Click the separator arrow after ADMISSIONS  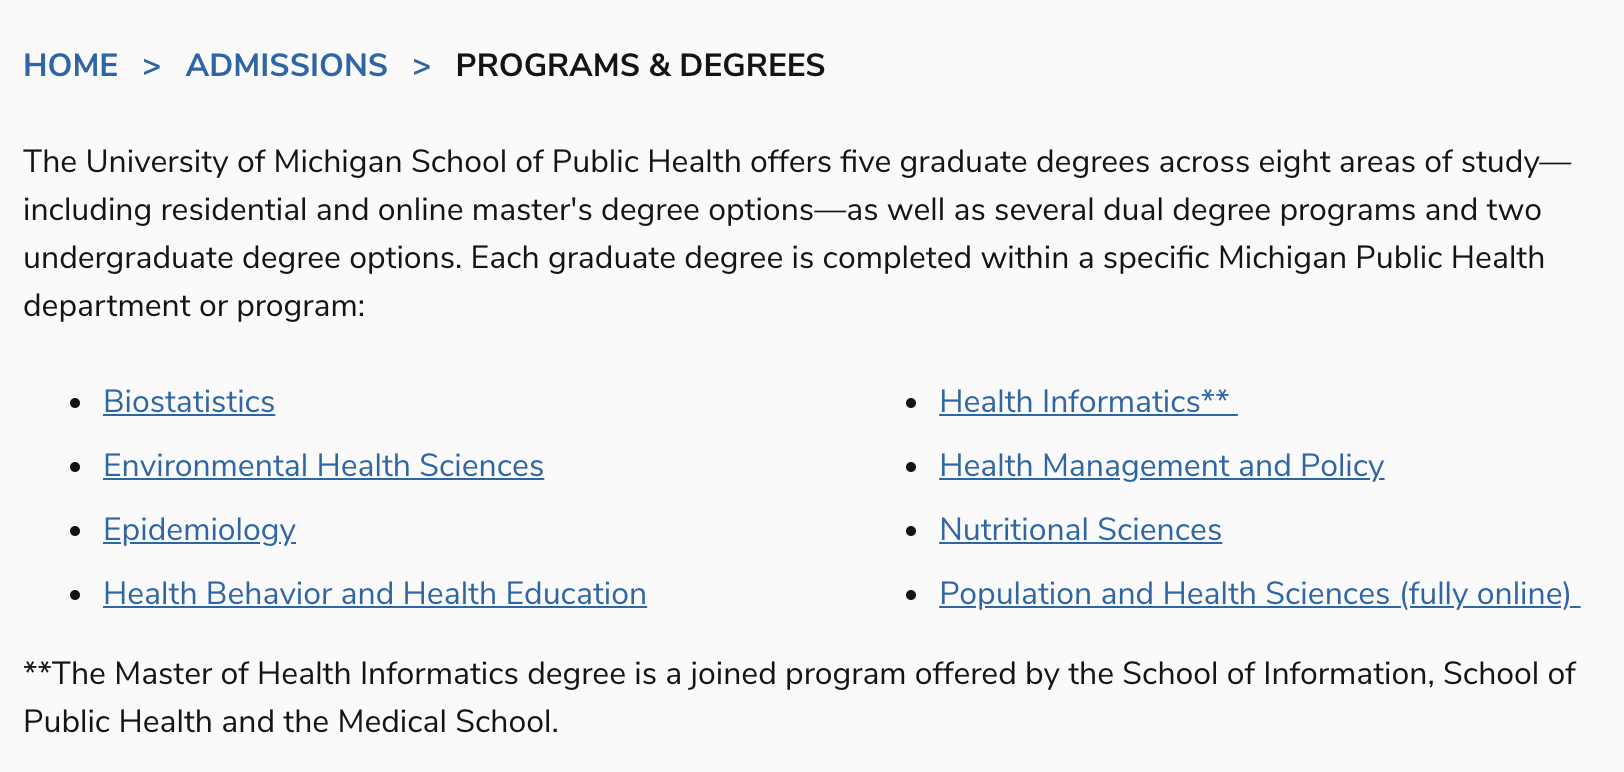tap(422, 66)
